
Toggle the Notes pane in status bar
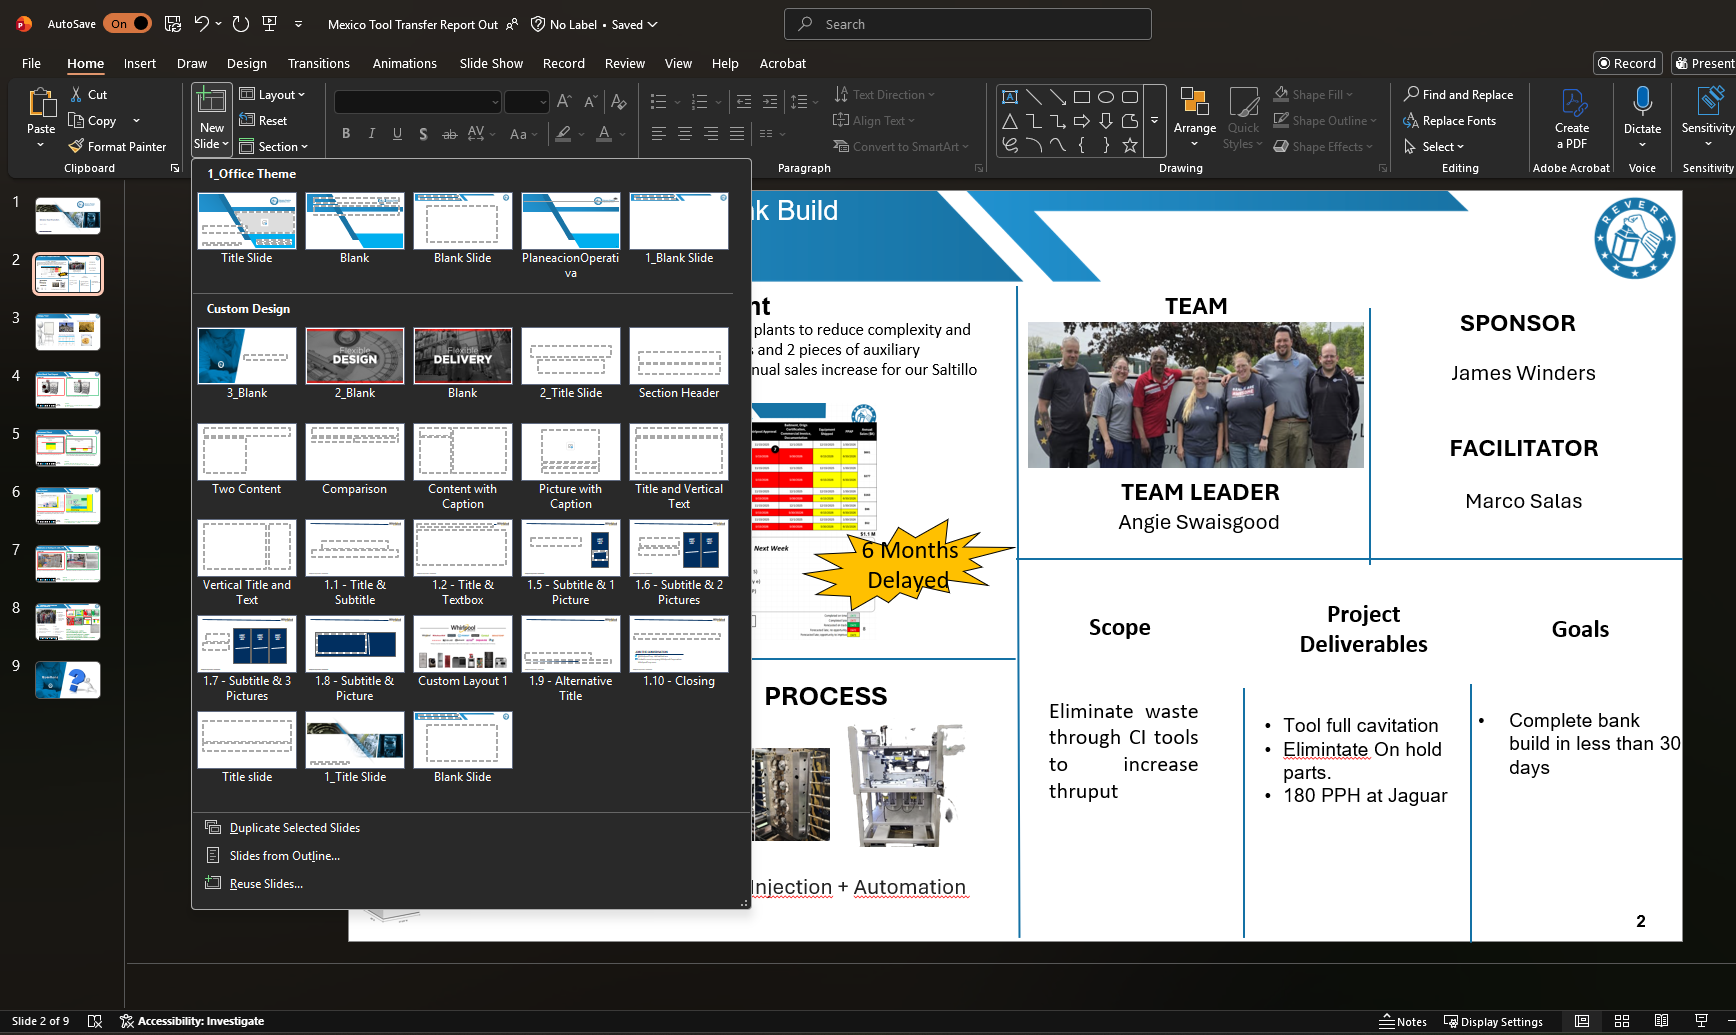click(x=1403, y=1021)
